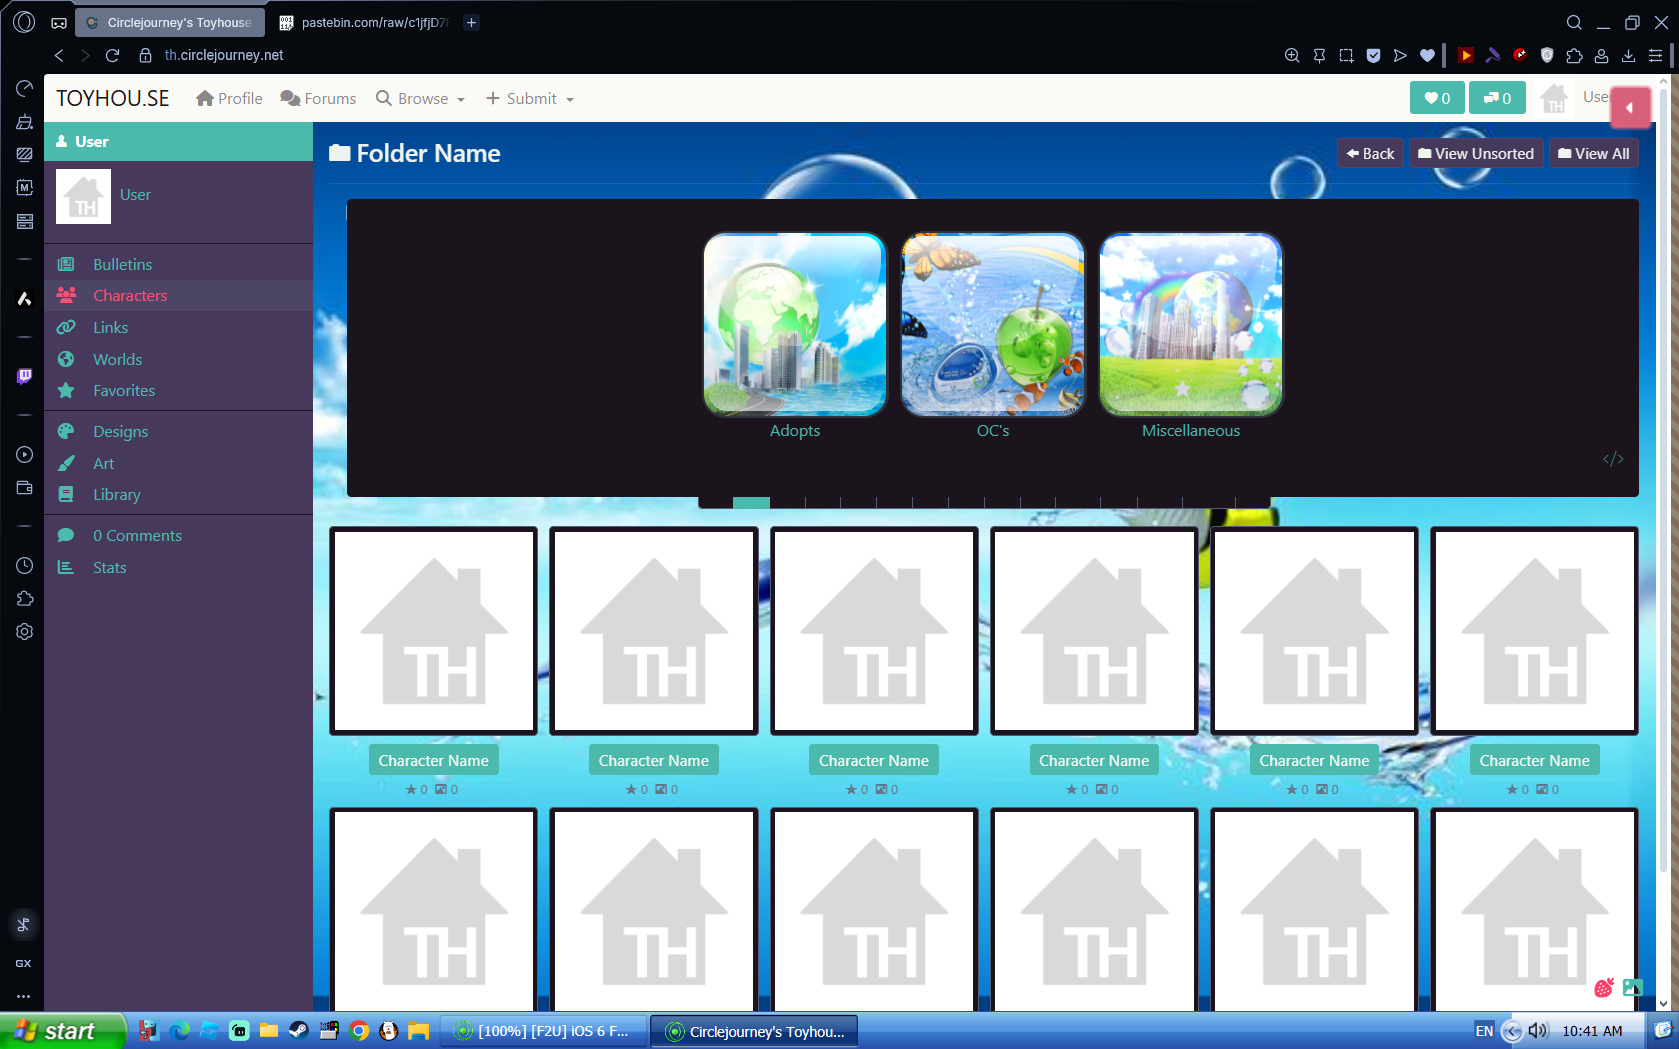Open the user avatar in the site navbar
The height and width of the screenshot is (1049, 1679).
pyautogui.click(x=1554, y=98)
